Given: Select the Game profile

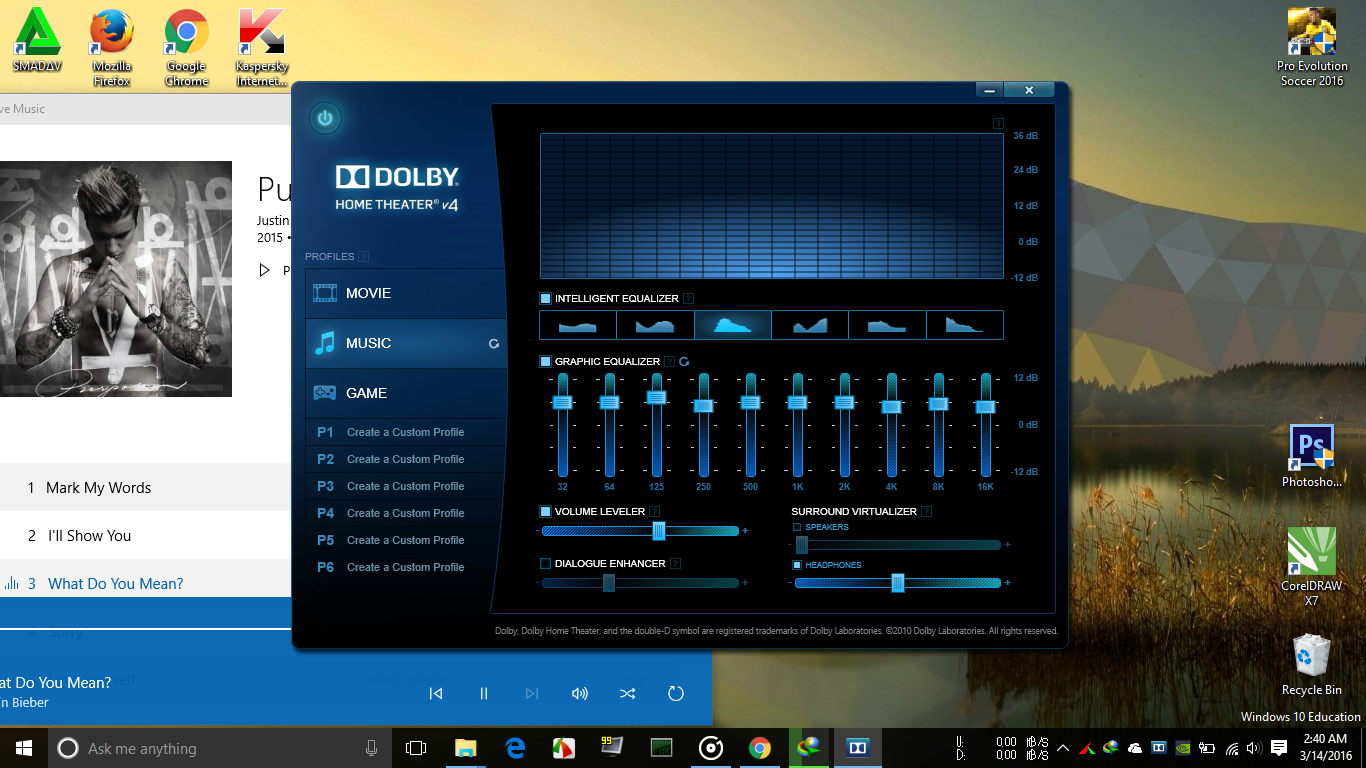Looking at the screenshot, I should coord(406,393).
